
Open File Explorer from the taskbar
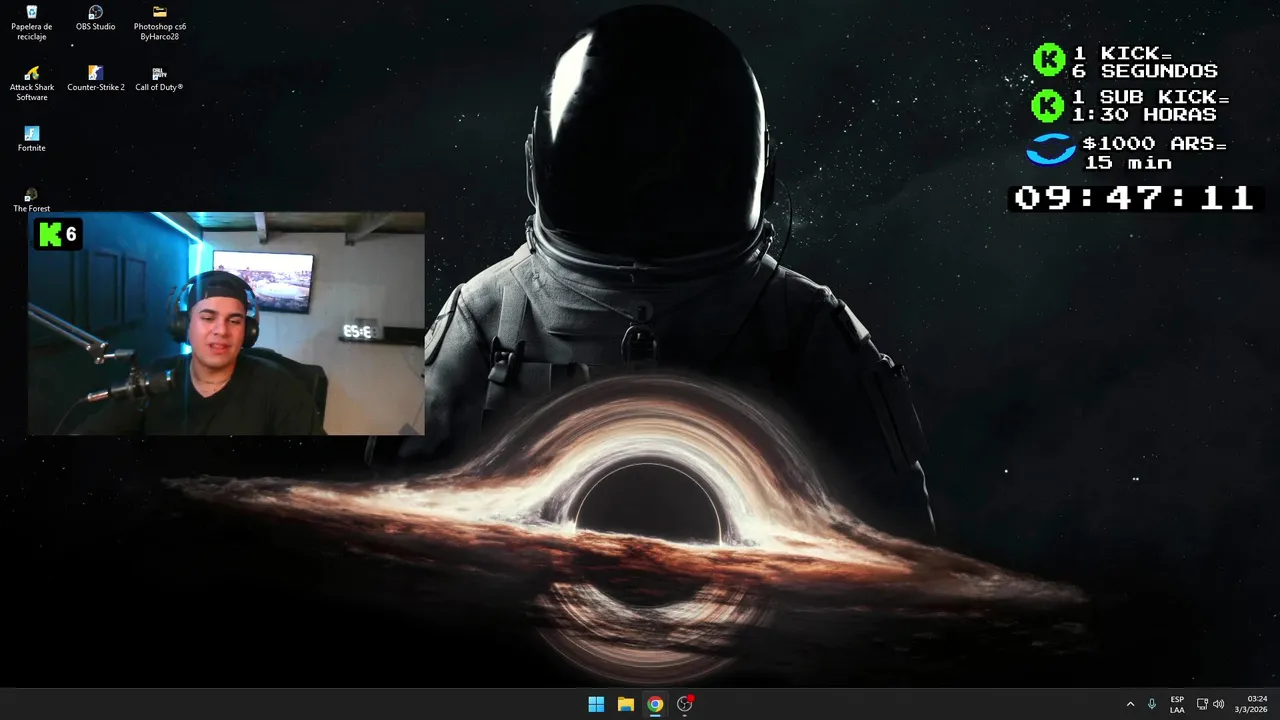pyautogui.click(x=625, y=704)
